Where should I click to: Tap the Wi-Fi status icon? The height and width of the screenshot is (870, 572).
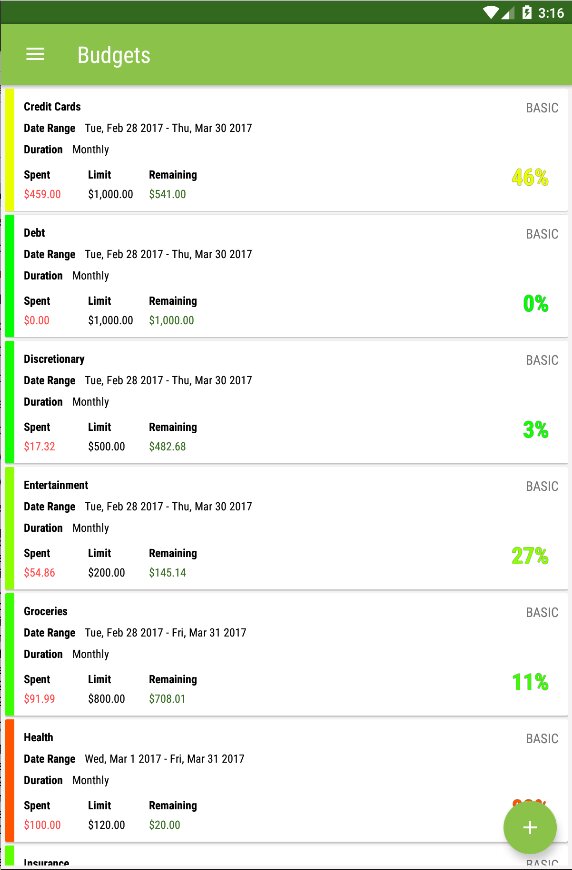[x=490, y=12]
